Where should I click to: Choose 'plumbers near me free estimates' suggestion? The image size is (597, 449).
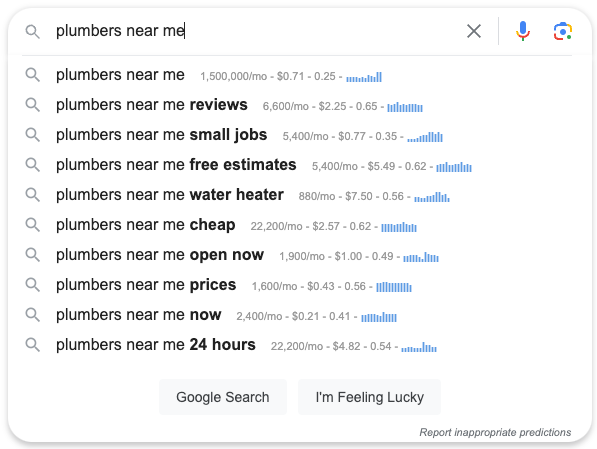[x=176, y=165]
